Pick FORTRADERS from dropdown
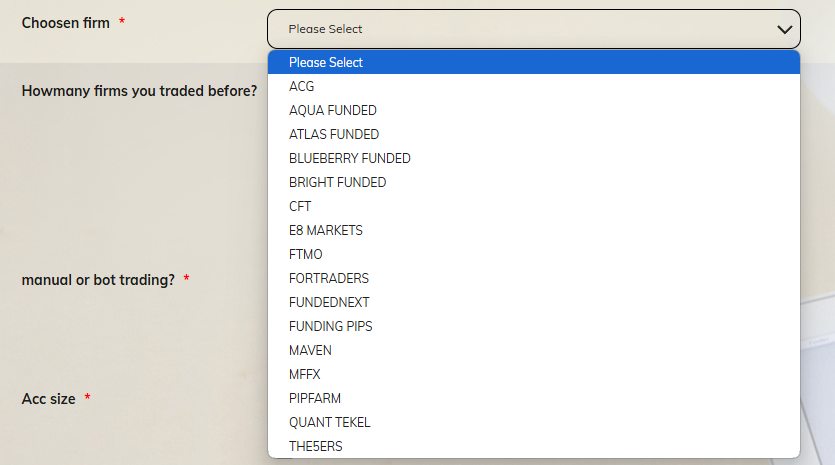Viewport: 835px width, 465px height. [534, 278]
